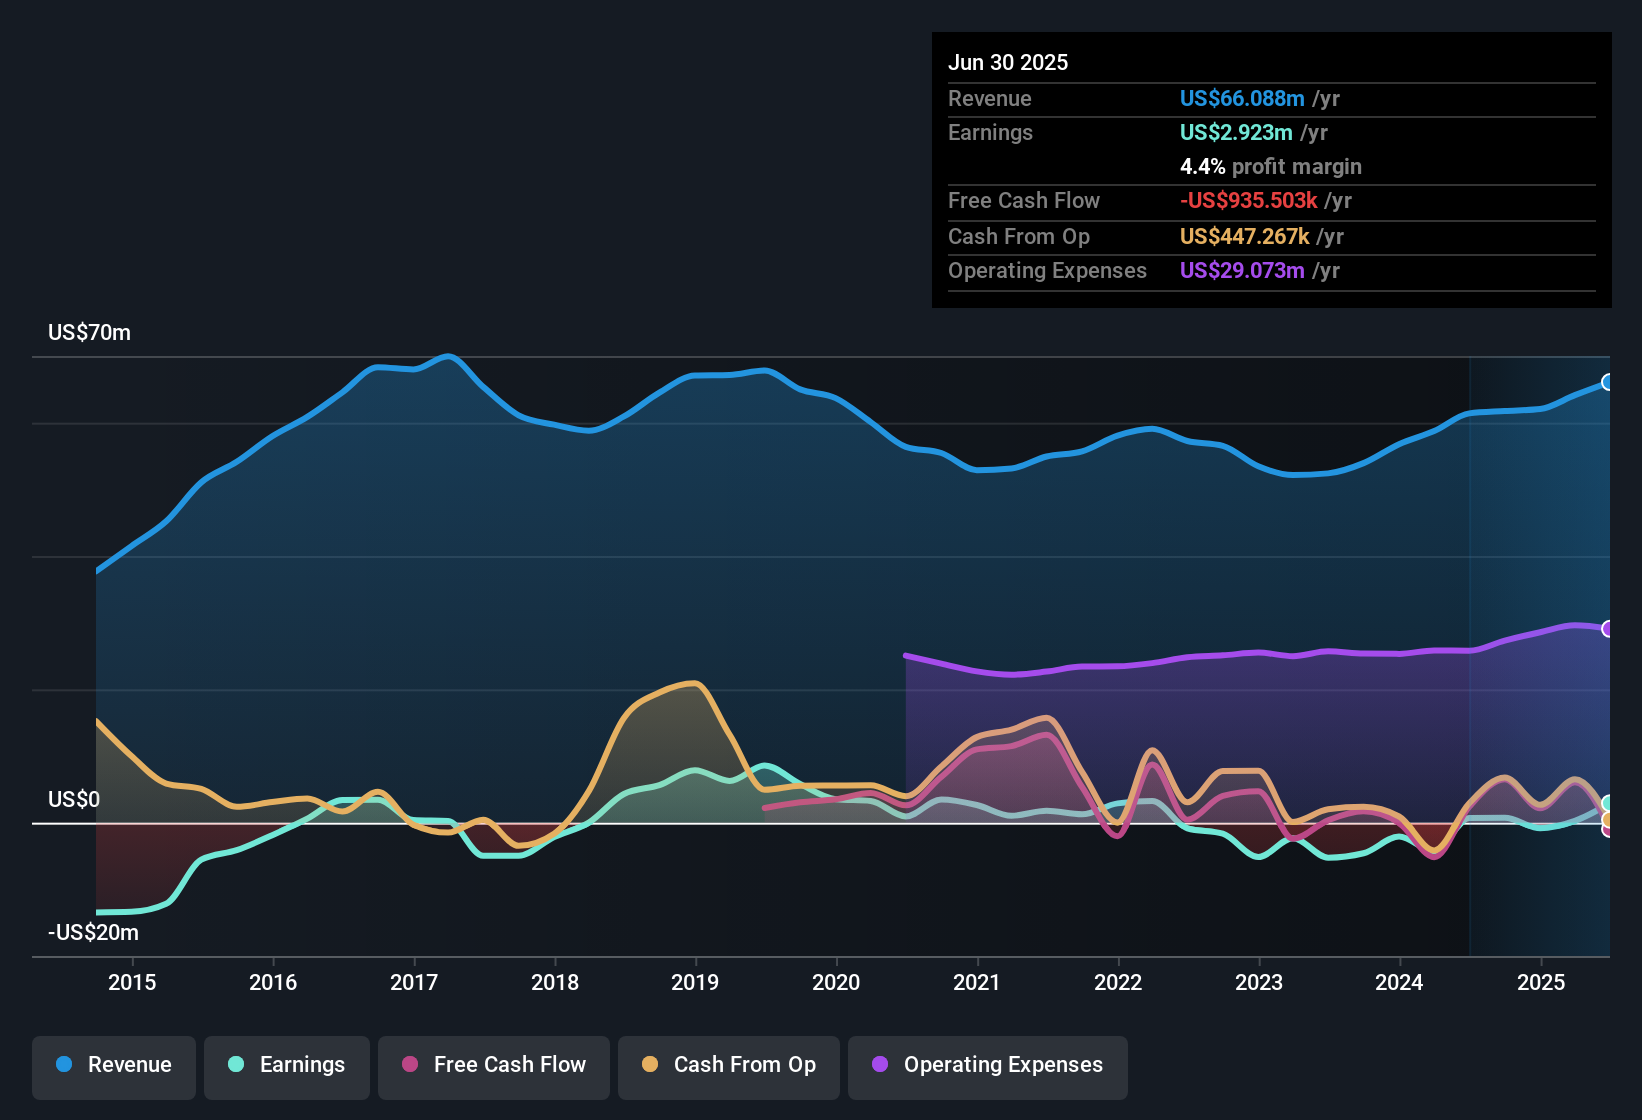Click the US$70m y-axis label
This screenshot has width=1642, height=1120.
[x=89, y=333]
